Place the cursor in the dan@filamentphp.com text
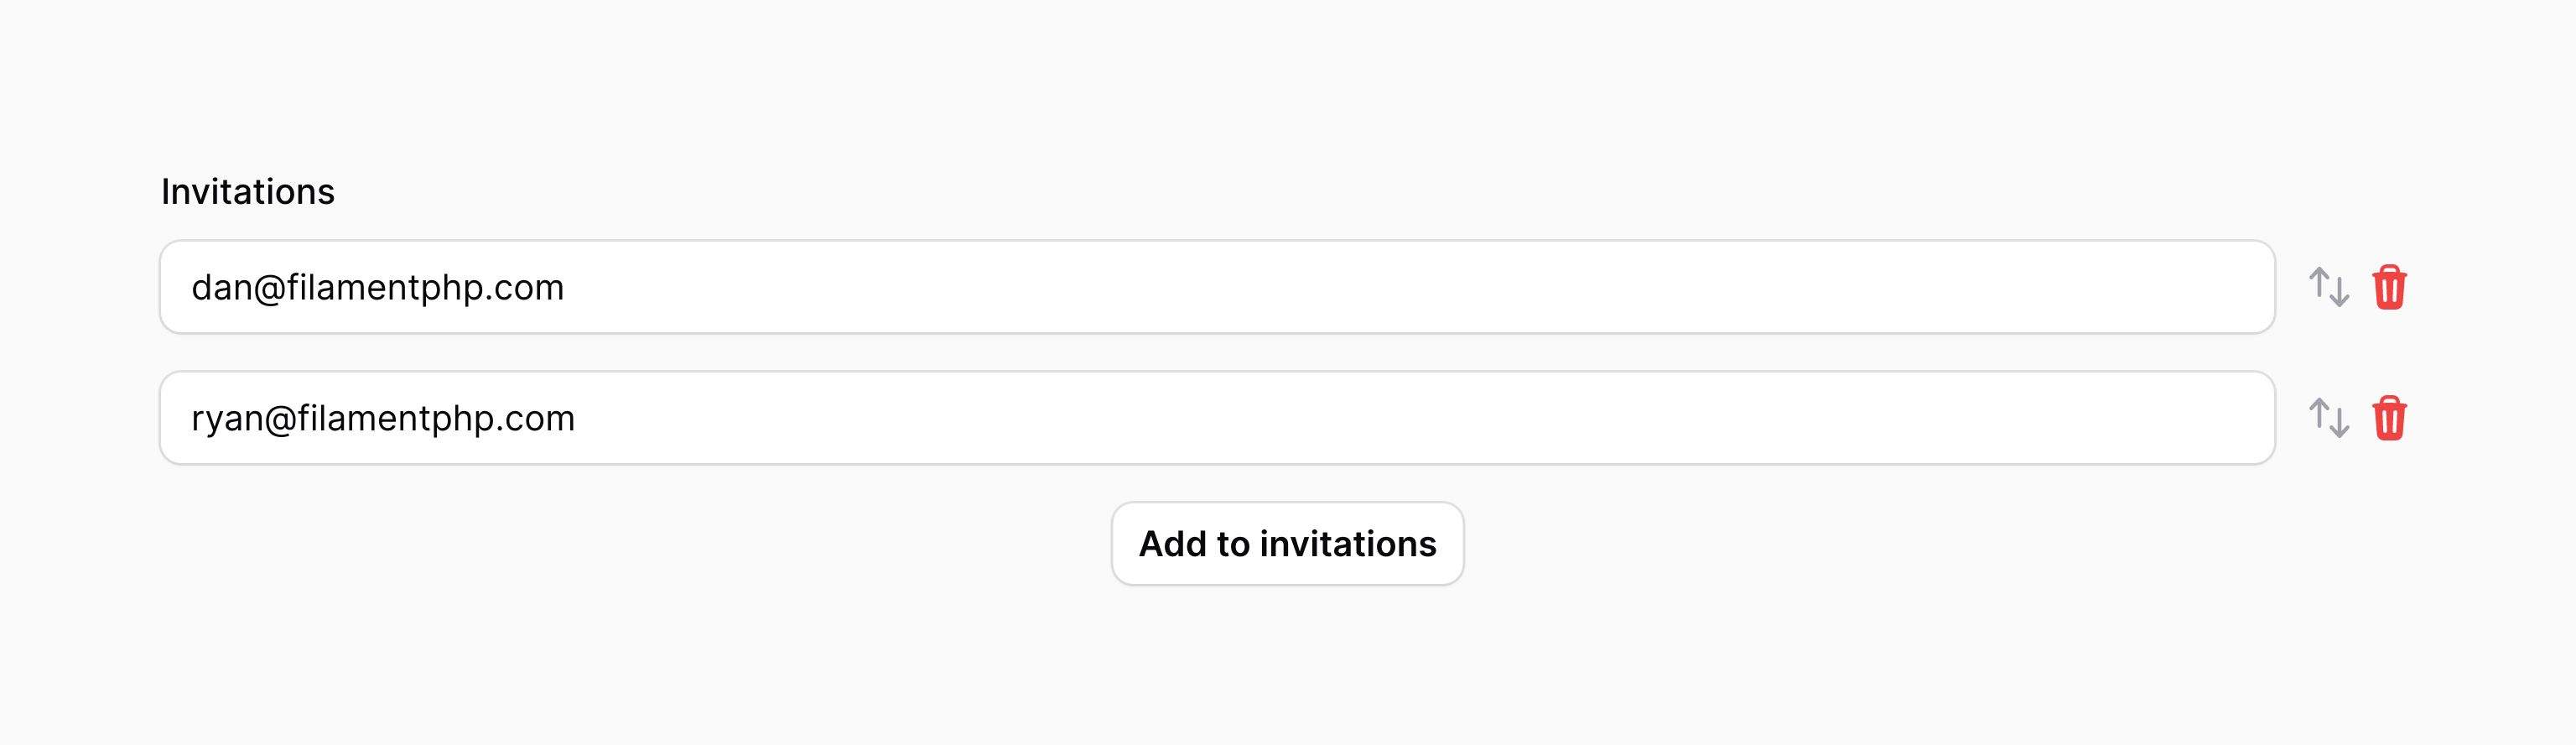The height and width of the screenshot is (745, 2576). 378,288
